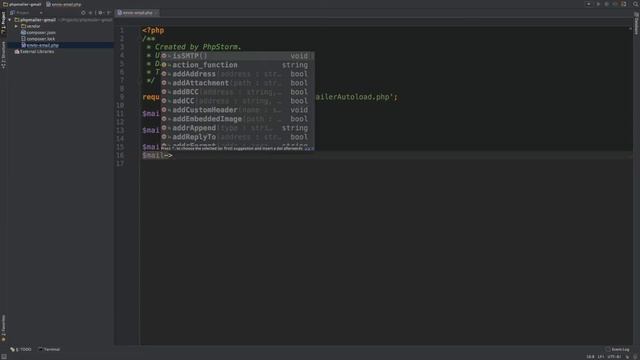640x360 pixels.
Task: Select isSMTP() in the autocomplete list
Action: point(237,56)
